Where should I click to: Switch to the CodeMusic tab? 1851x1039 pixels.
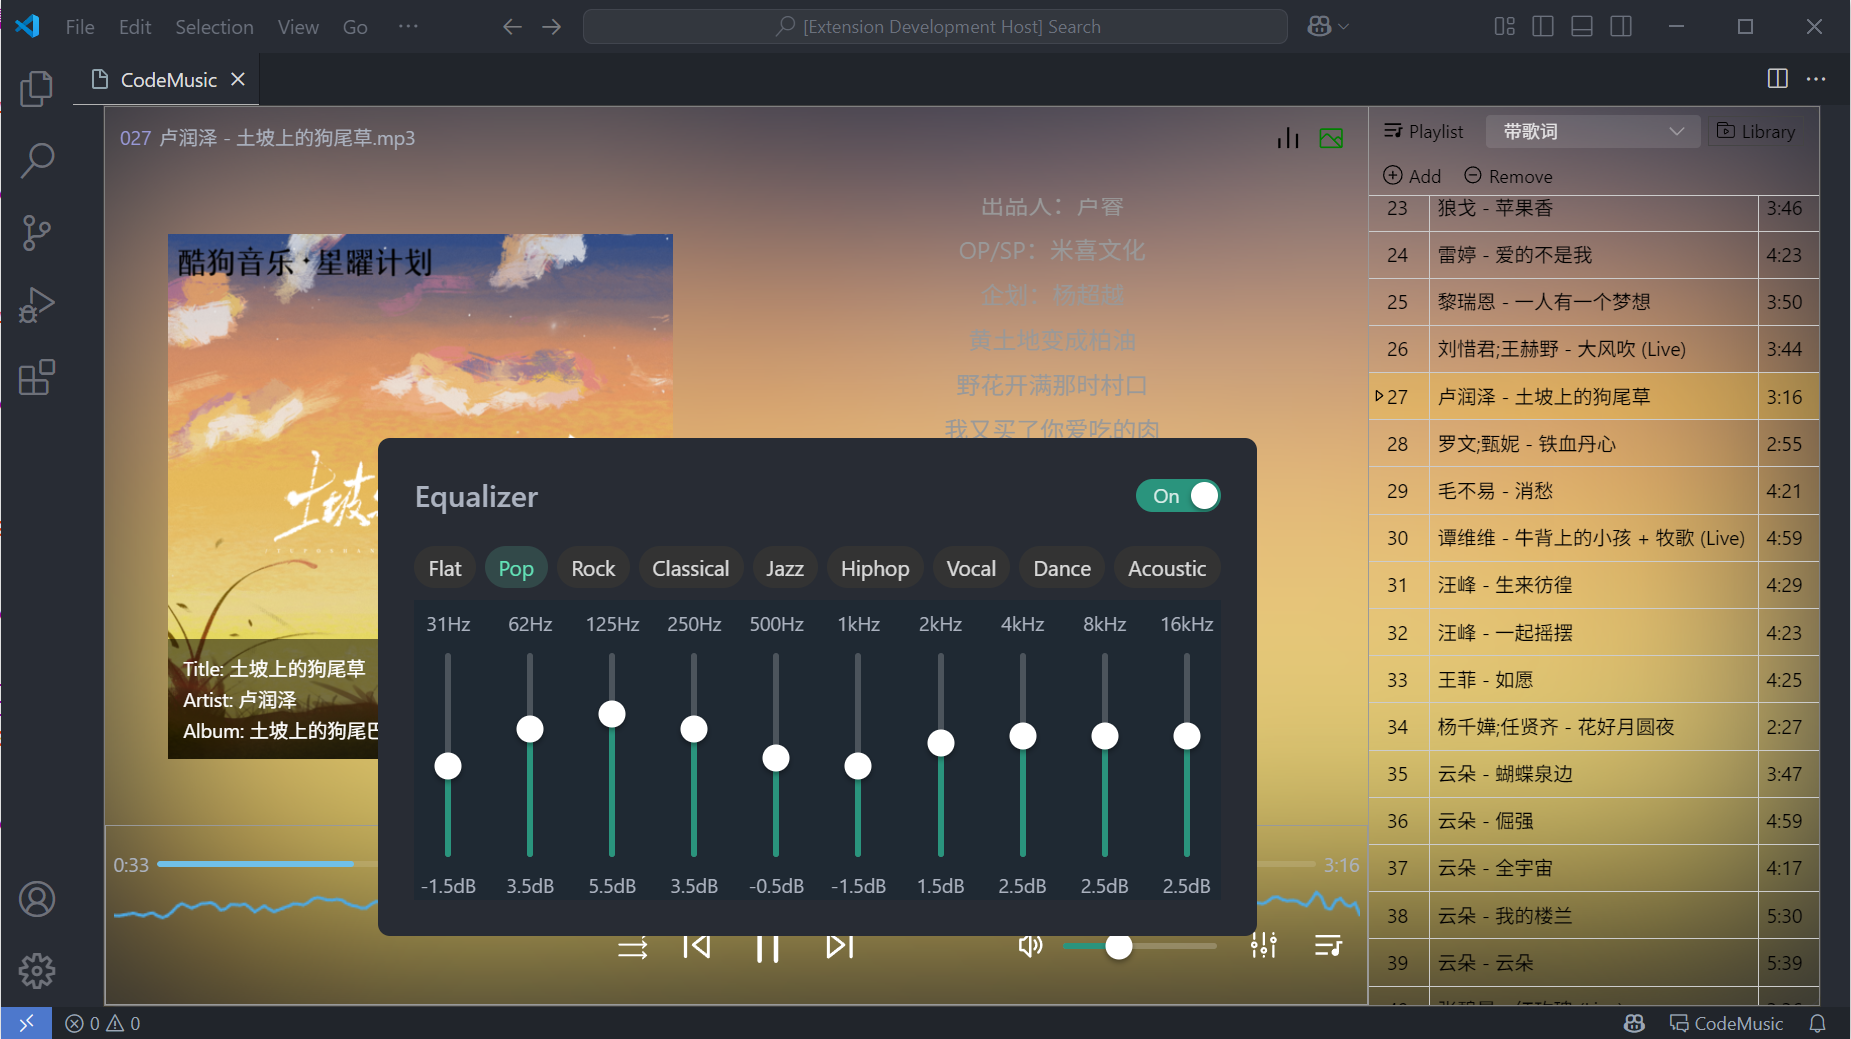click(x=168, y=79)
